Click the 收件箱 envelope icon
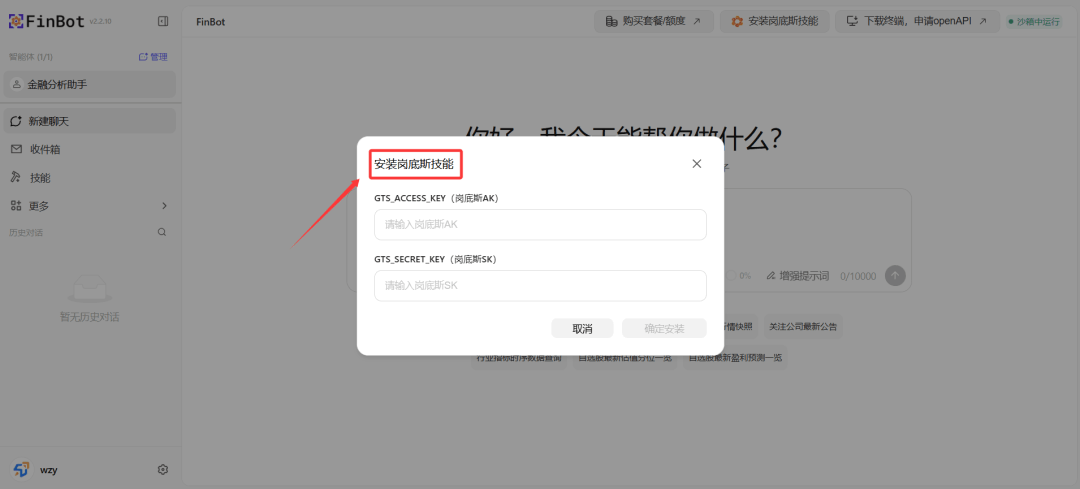Screen dimensions: 1080x489 [16, 149]
